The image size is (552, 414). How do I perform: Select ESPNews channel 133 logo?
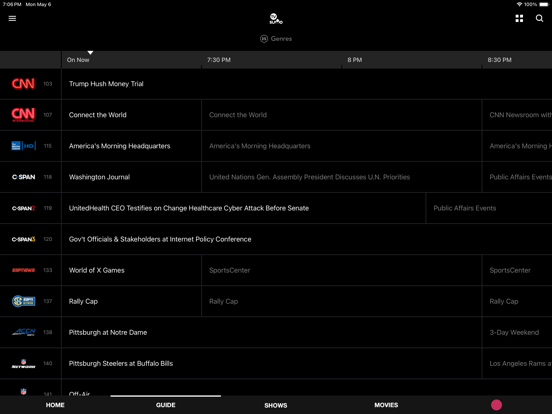pyautogui.click(x=24, y=270)
